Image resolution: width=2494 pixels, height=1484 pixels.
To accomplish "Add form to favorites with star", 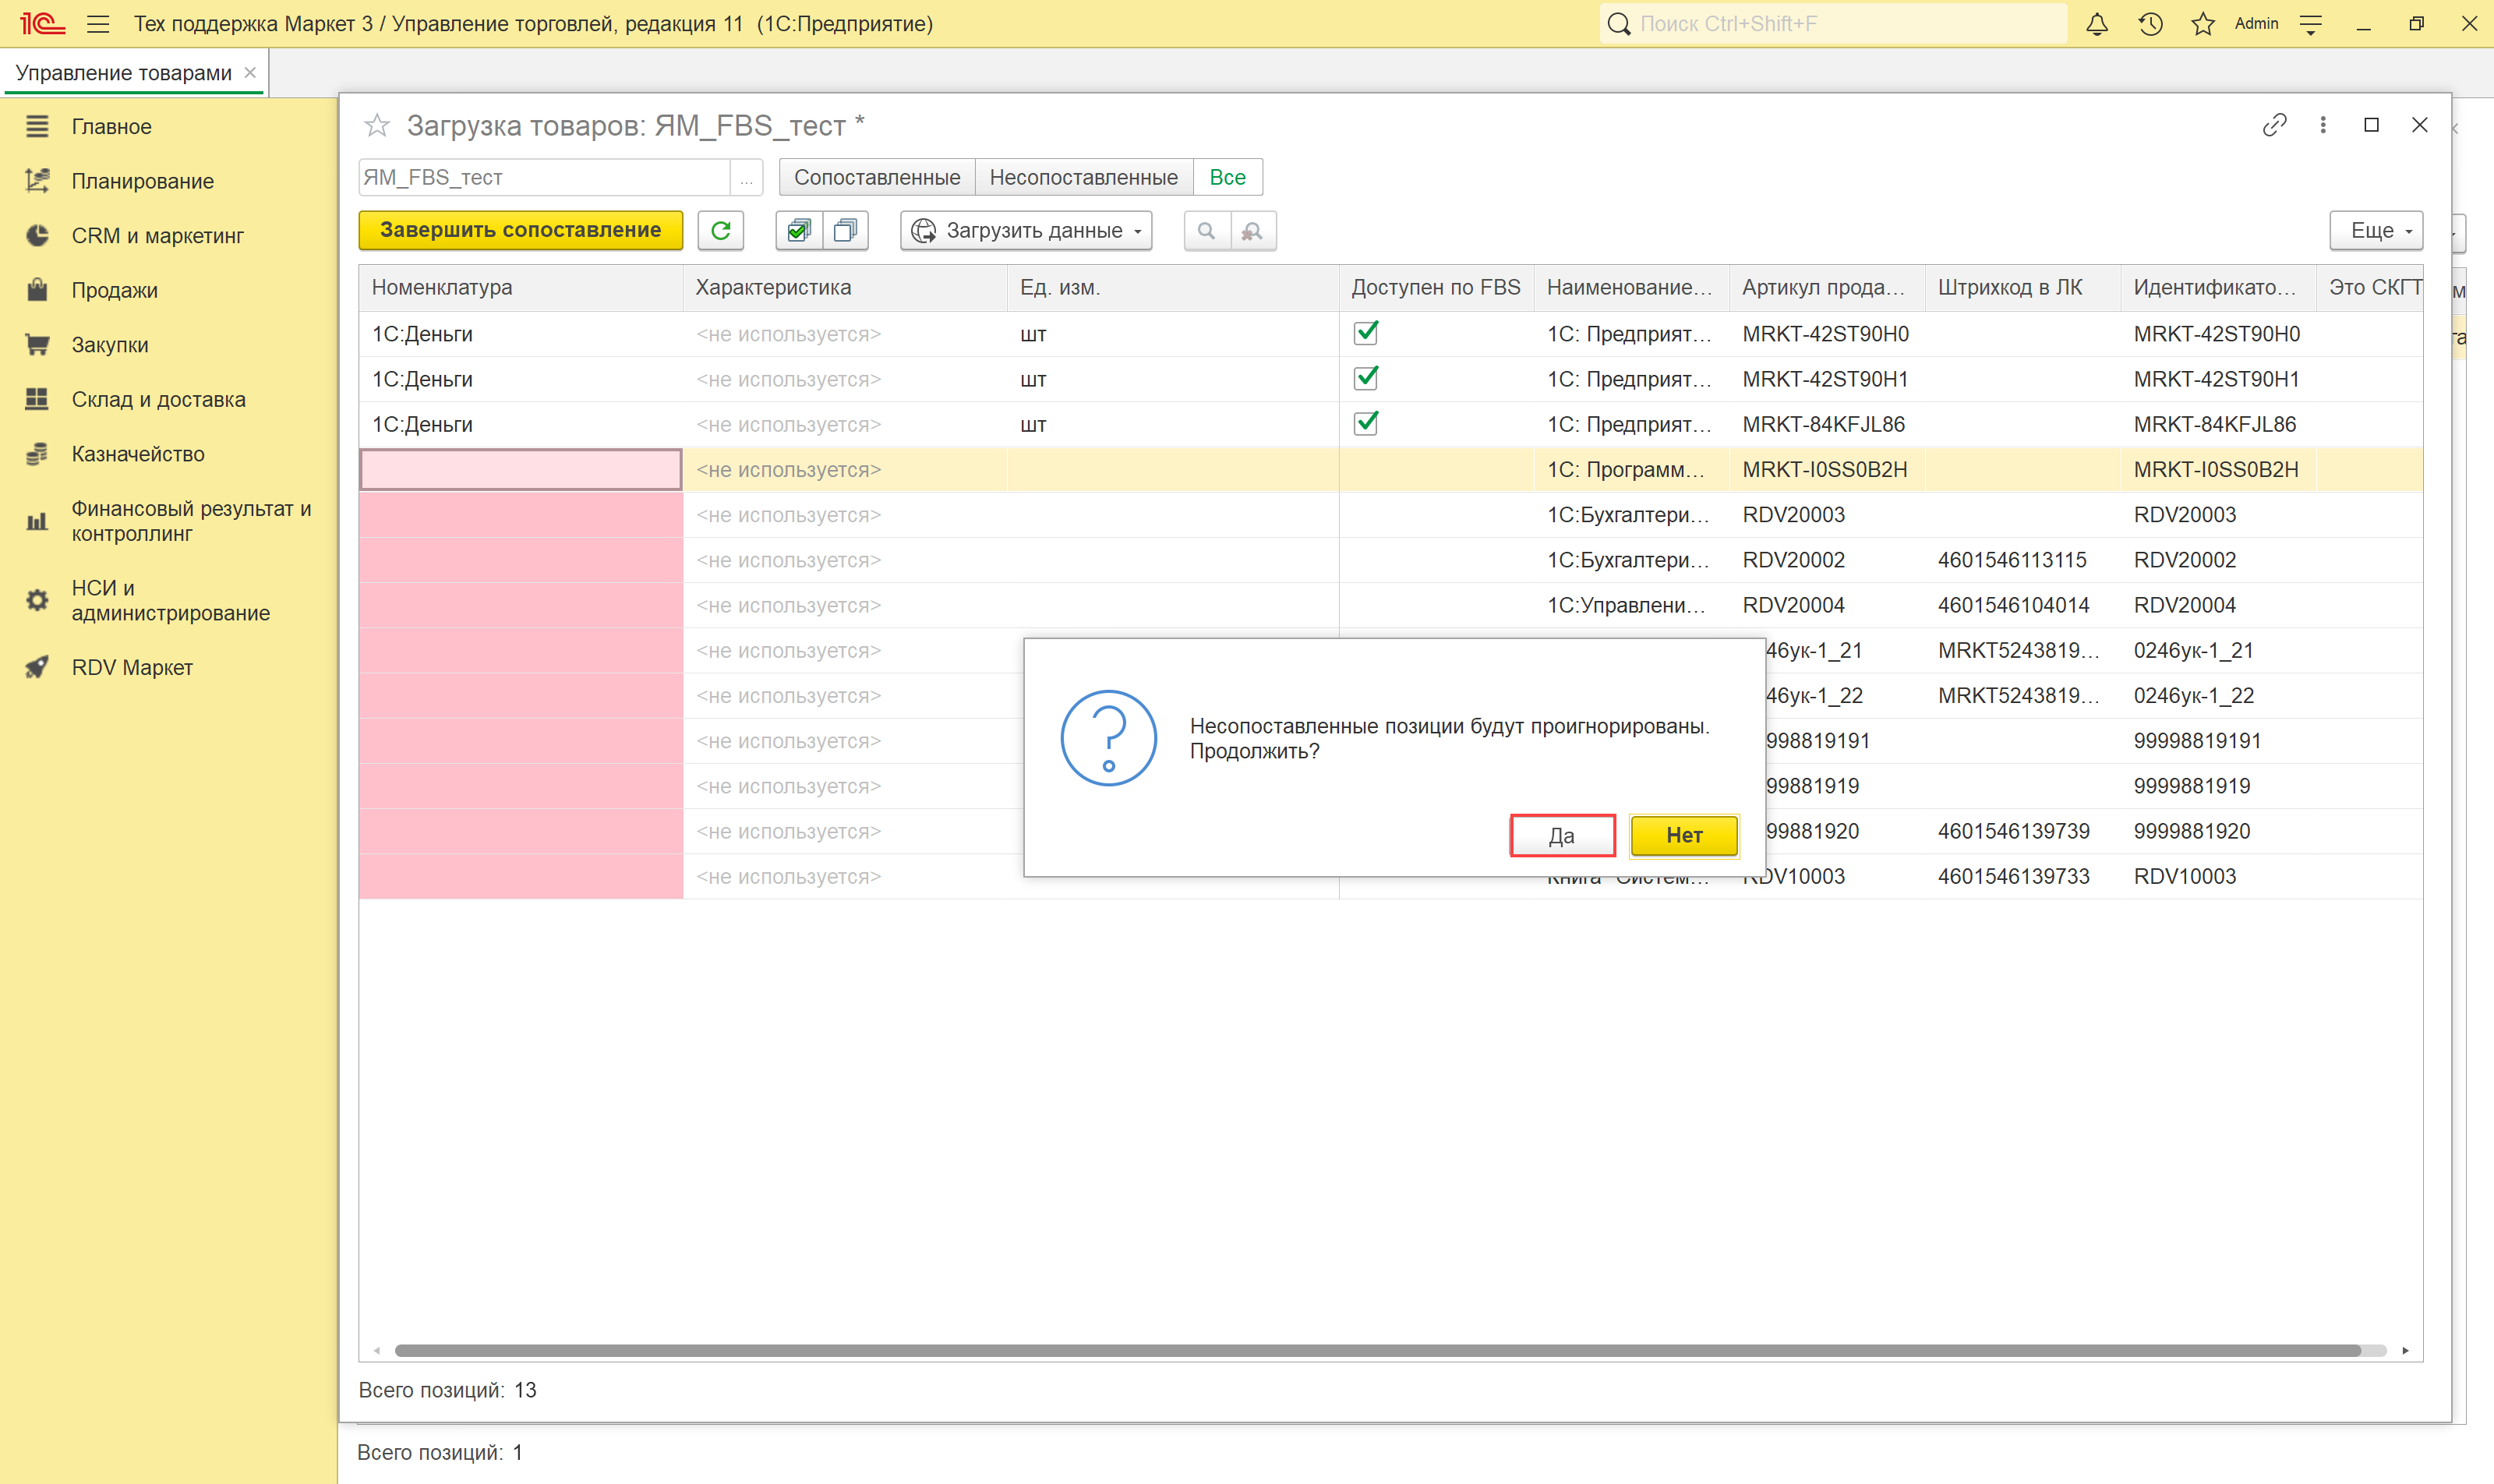I will click(x=377, y=125).
